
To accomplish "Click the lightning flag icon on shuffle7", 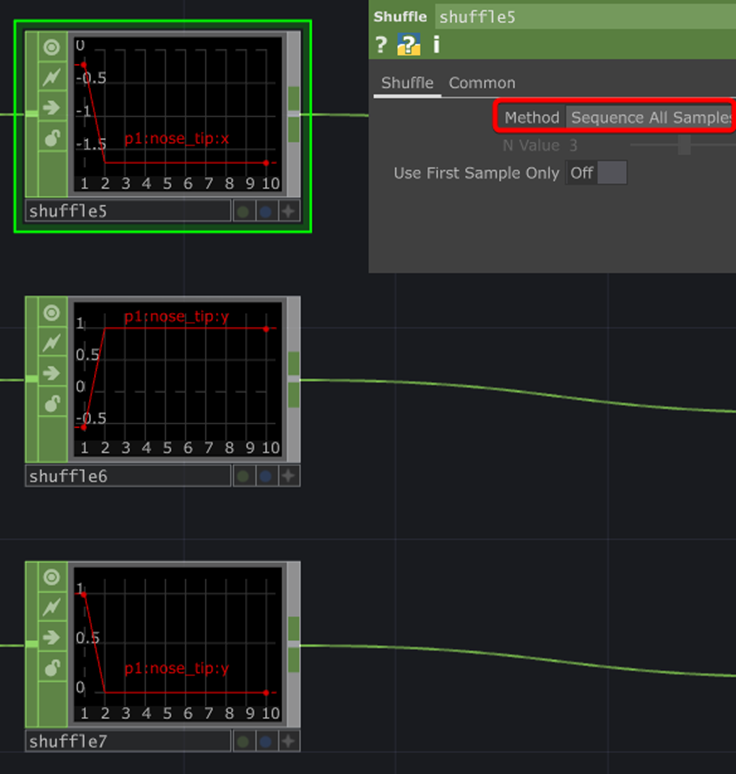I will 51,608.
